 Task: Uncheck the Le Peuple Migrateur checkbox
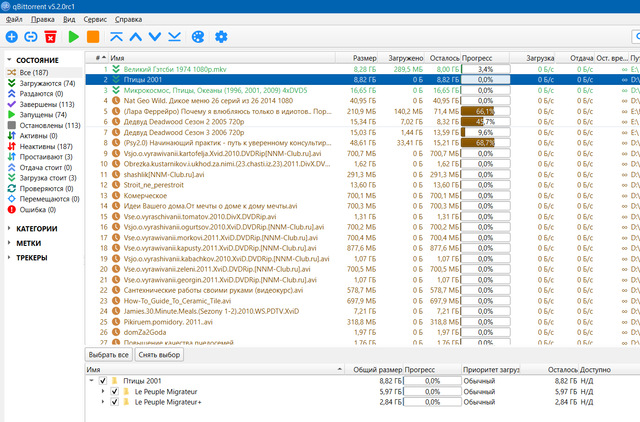click(x=114, y=391)
